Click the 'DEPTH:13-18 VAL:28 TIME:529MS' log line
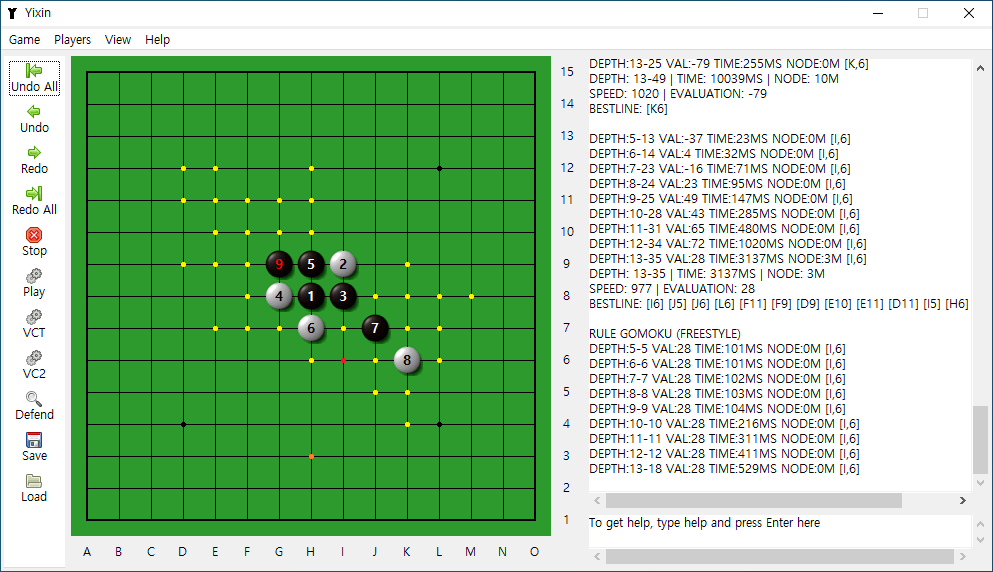The image size is (993, 572). coord(724,469)
